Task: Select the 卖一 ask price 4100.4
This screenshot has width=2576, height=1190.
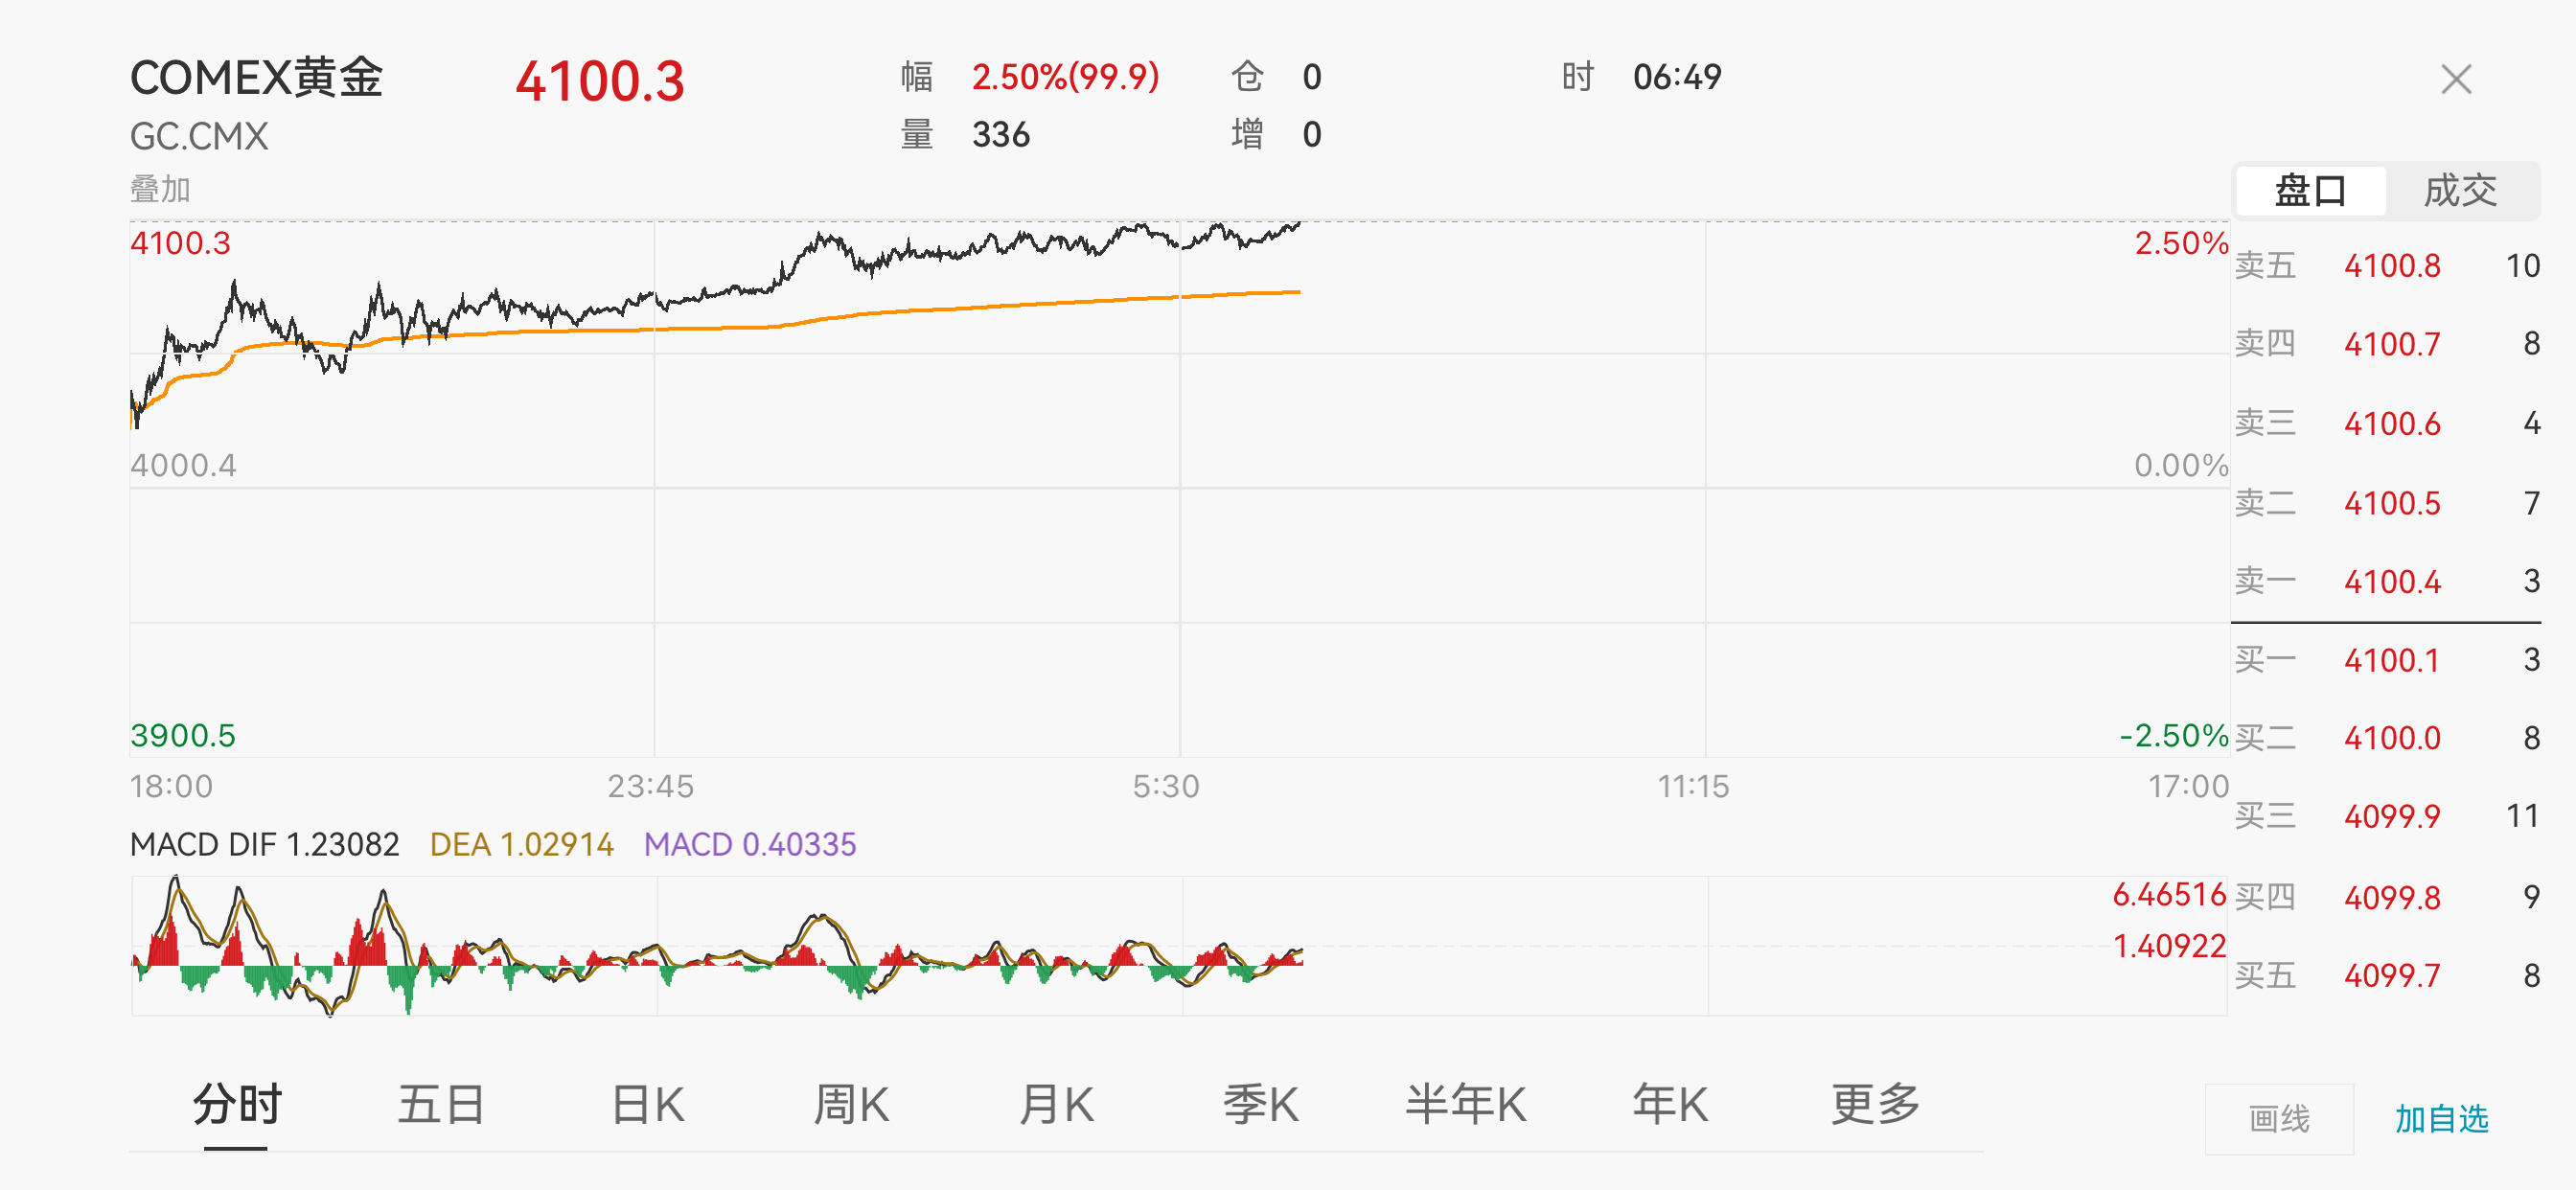Action: pos(2392,582)
